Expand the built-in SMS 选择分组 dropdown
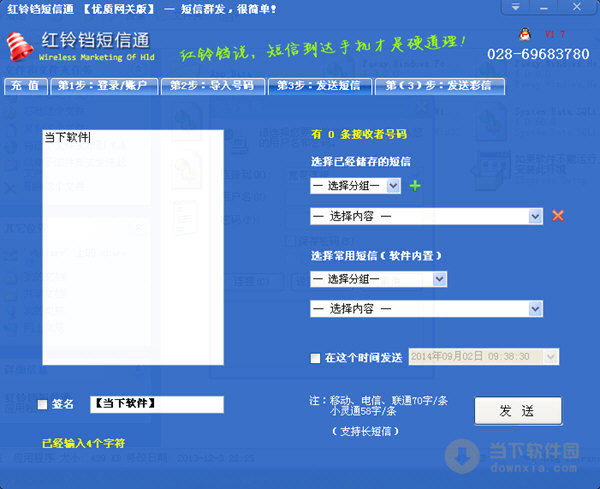 pyautogui.click(x=440, y=279)
